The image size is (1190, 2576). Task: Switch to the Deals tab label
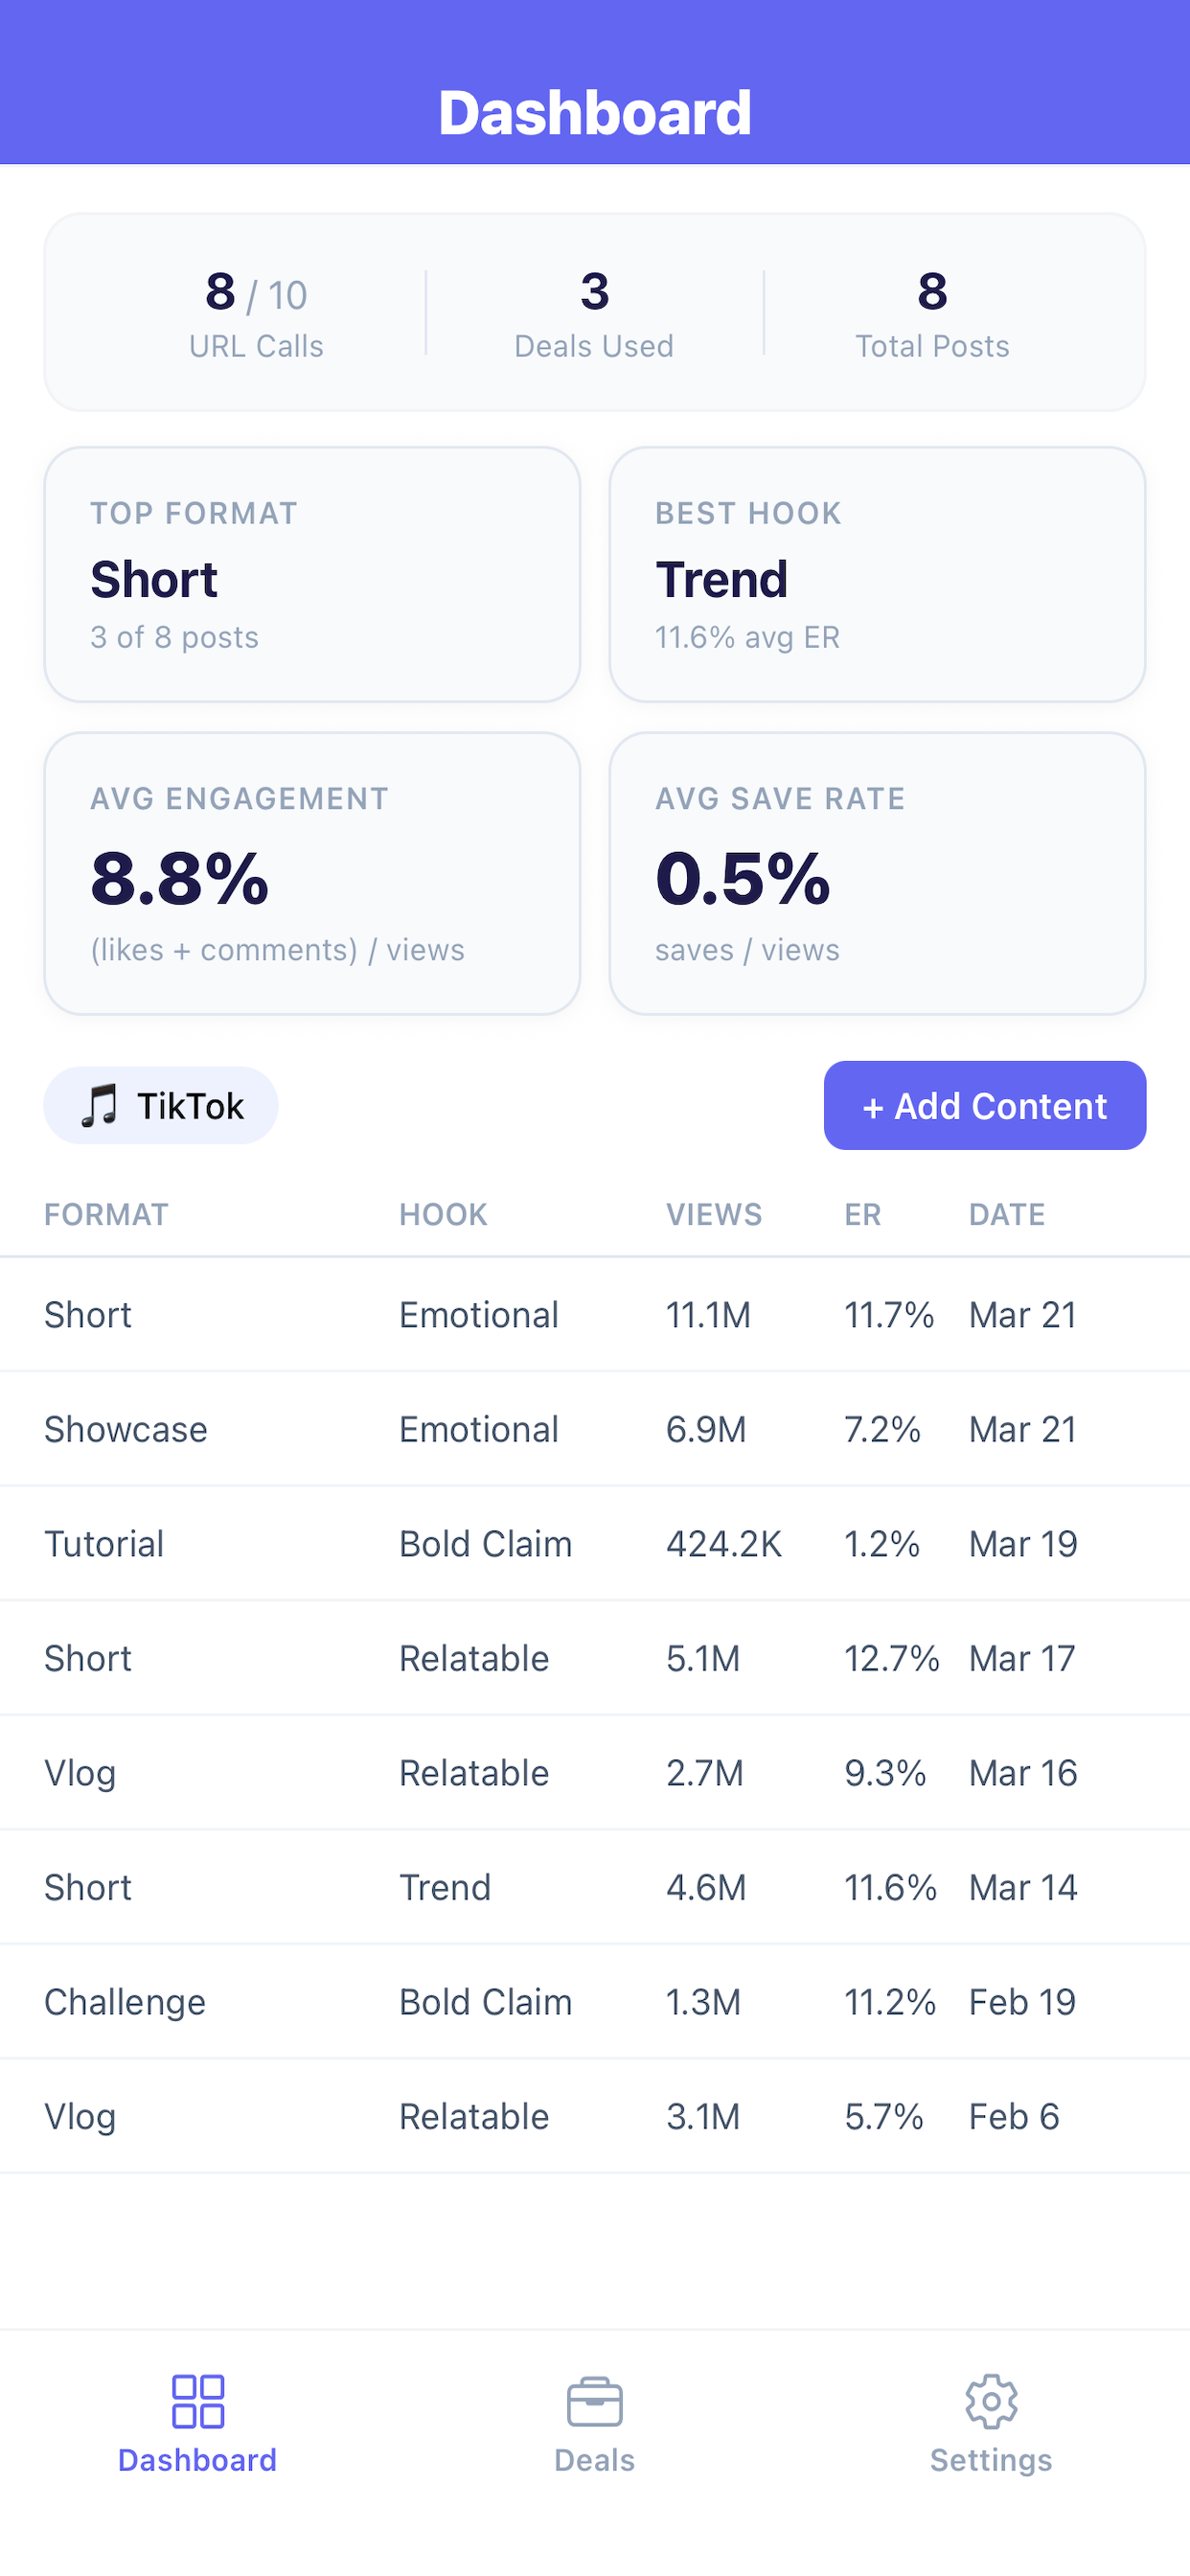pyautogui.click(x=595, y=2460)
